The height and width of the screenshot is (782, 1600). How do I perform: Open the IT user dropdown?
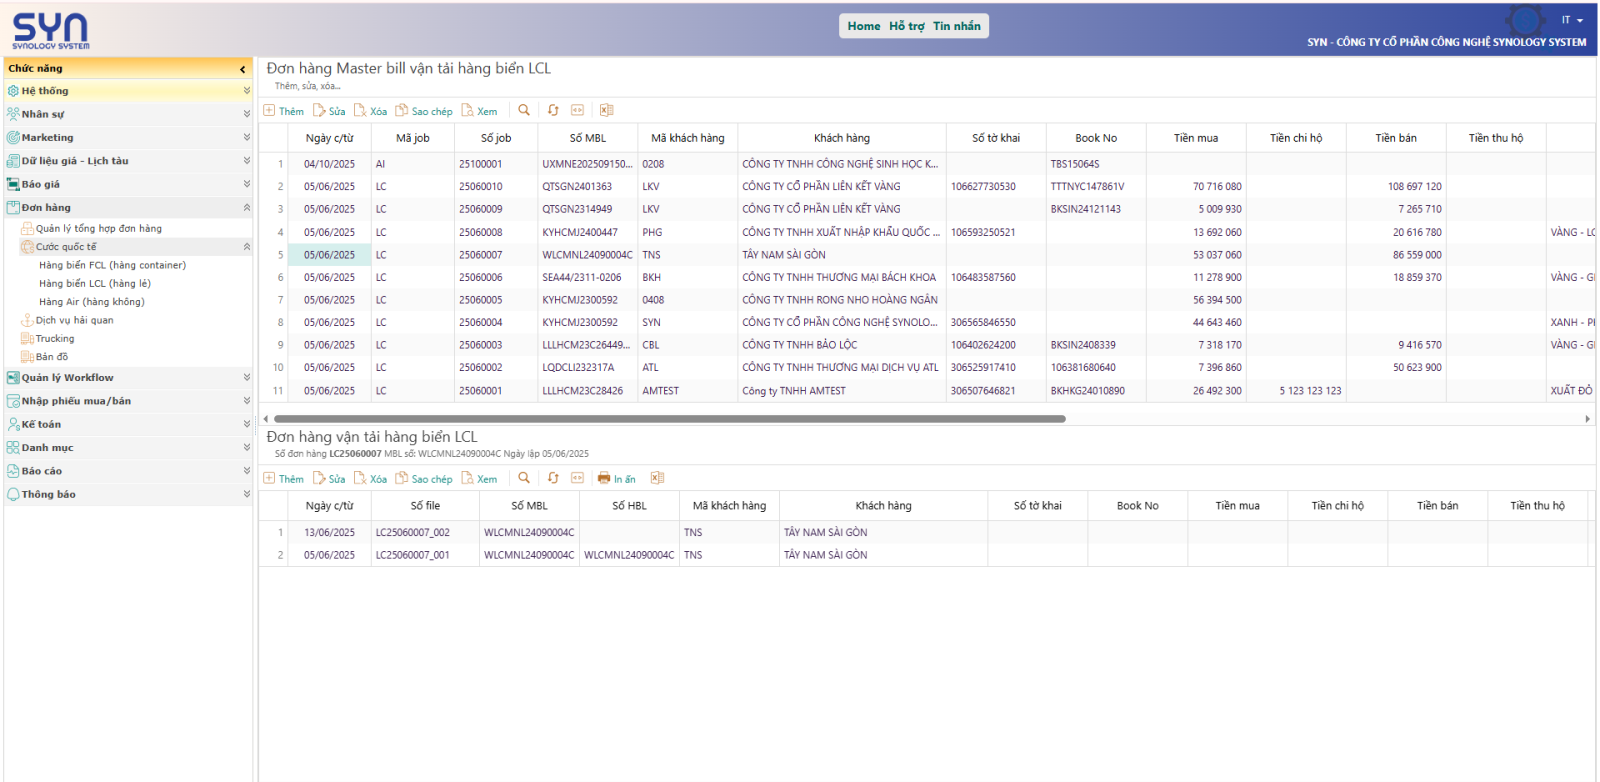coord(1572,20)
